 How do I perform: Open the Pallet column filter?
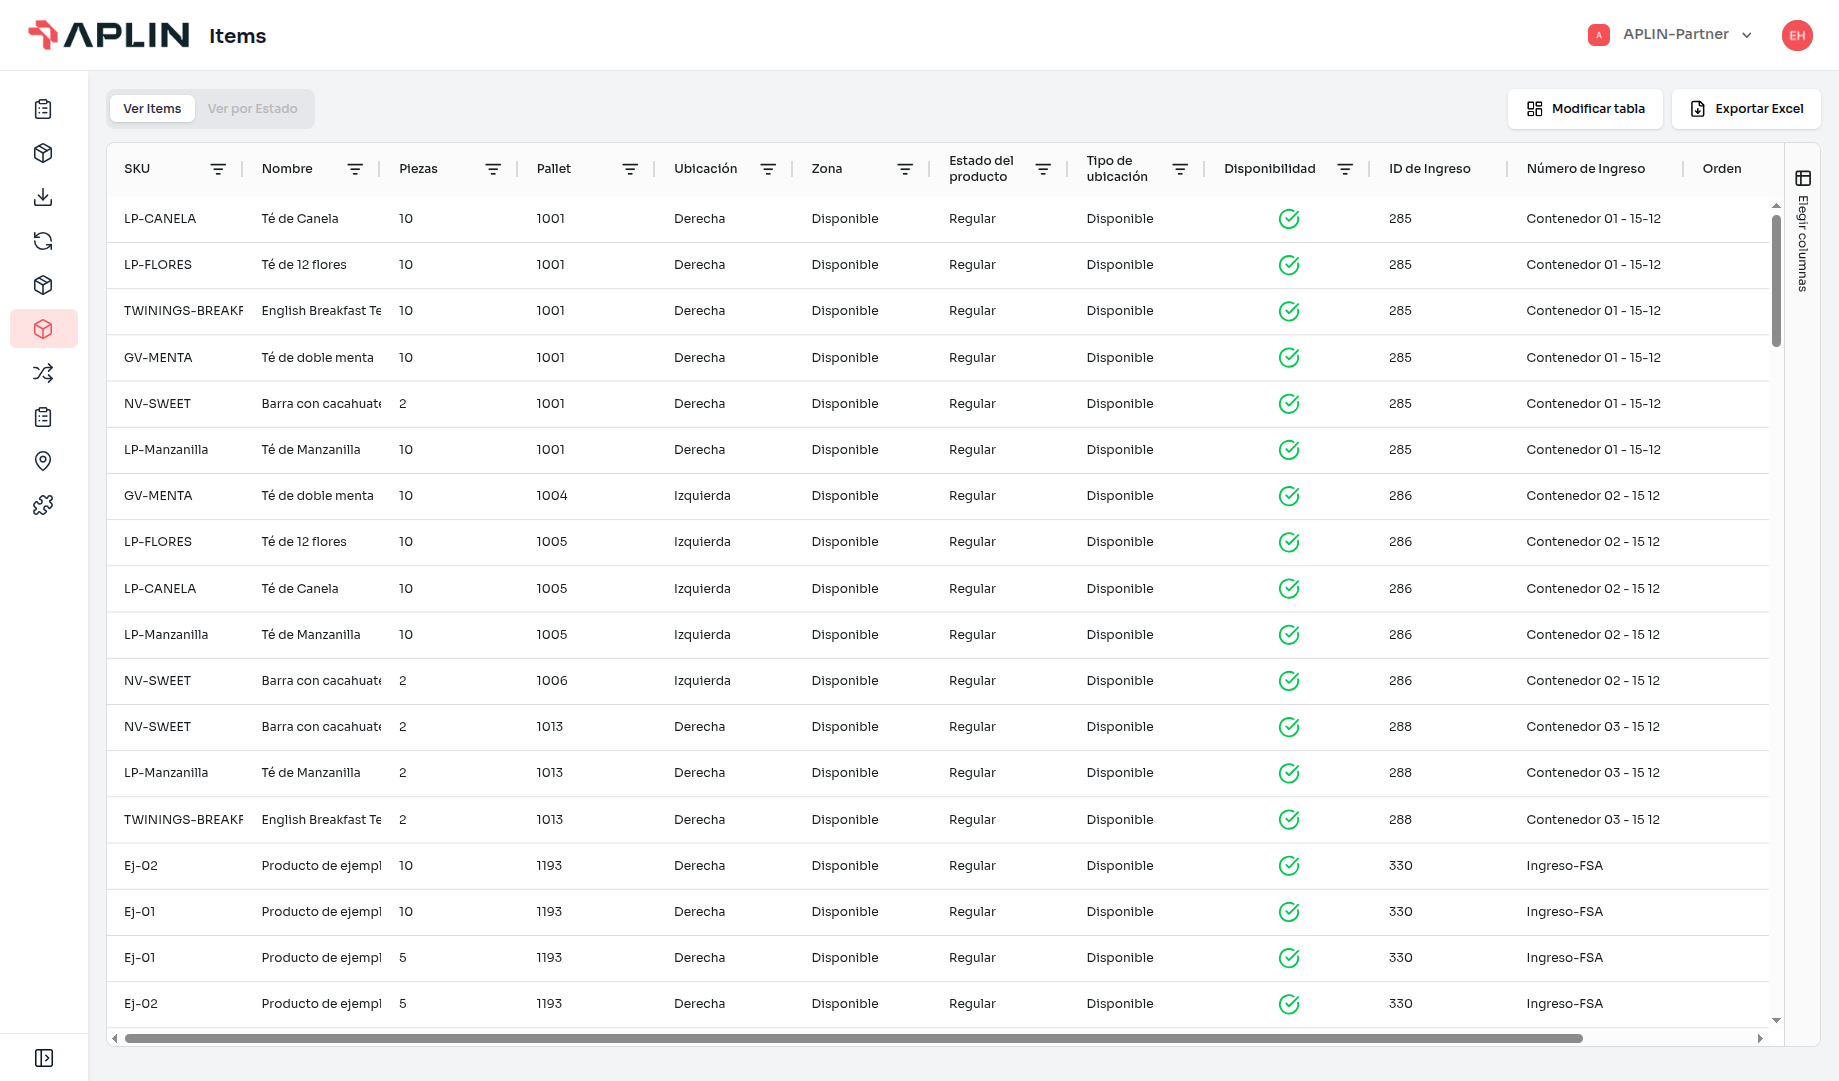pyautogui.click(x=630, y=169)
